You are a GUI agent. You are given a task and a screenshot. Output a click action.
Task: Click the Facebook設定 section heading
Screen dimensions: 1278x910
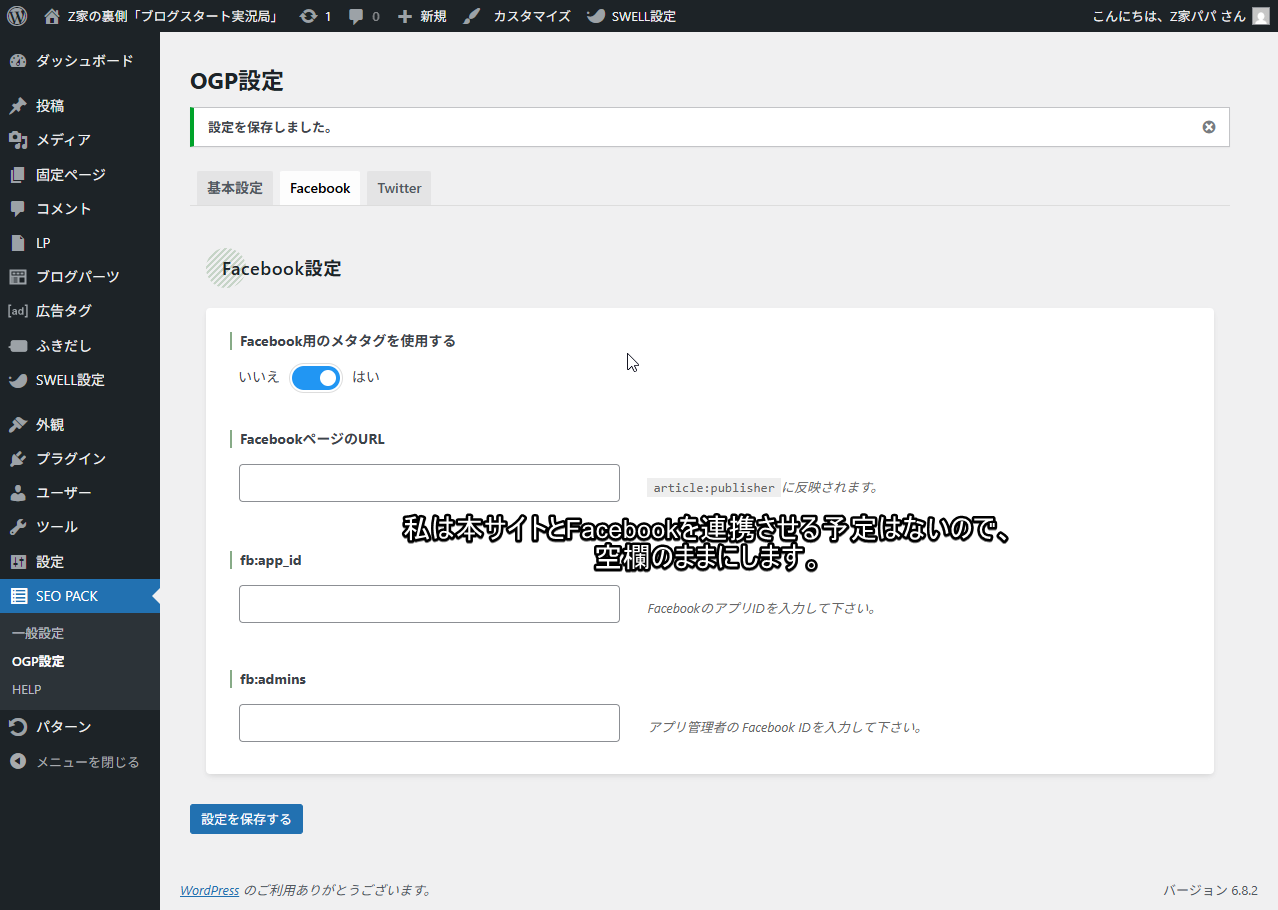281,268
